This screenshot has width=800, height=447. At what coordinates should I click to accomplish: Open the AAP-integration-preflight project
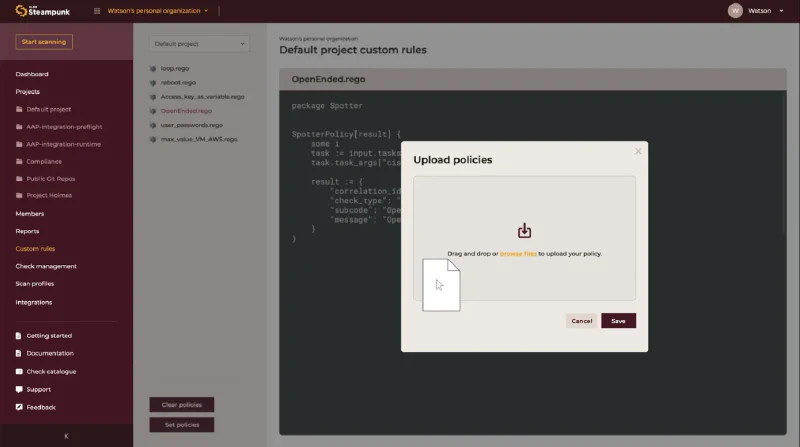[64, 127]
